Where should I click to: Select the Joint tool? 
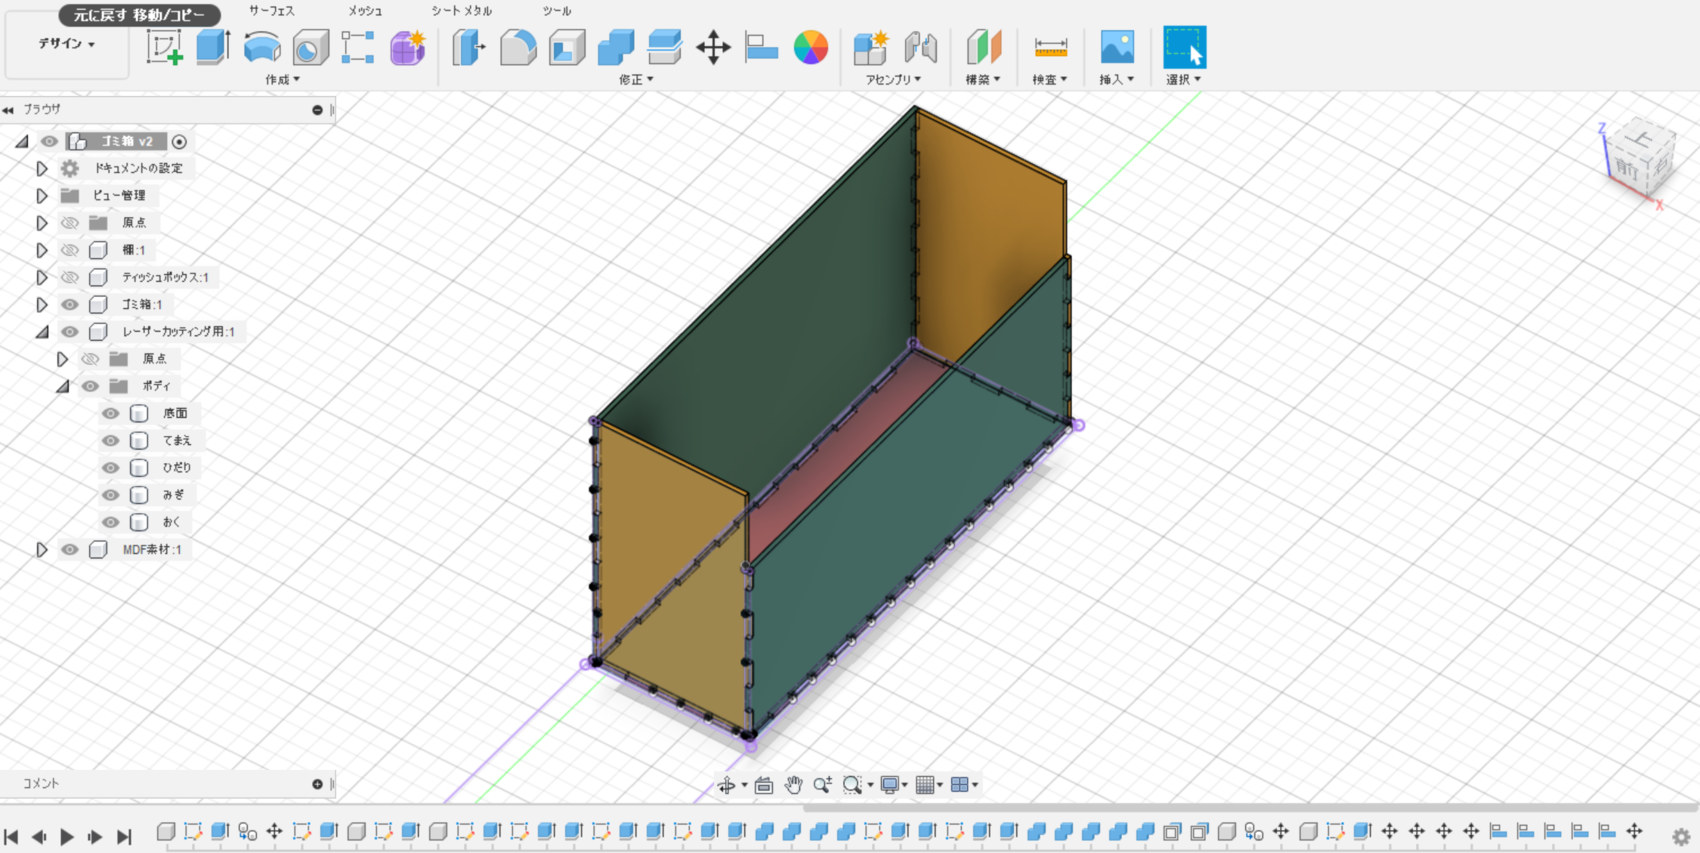pyautogui.click(x=920, y=47)
